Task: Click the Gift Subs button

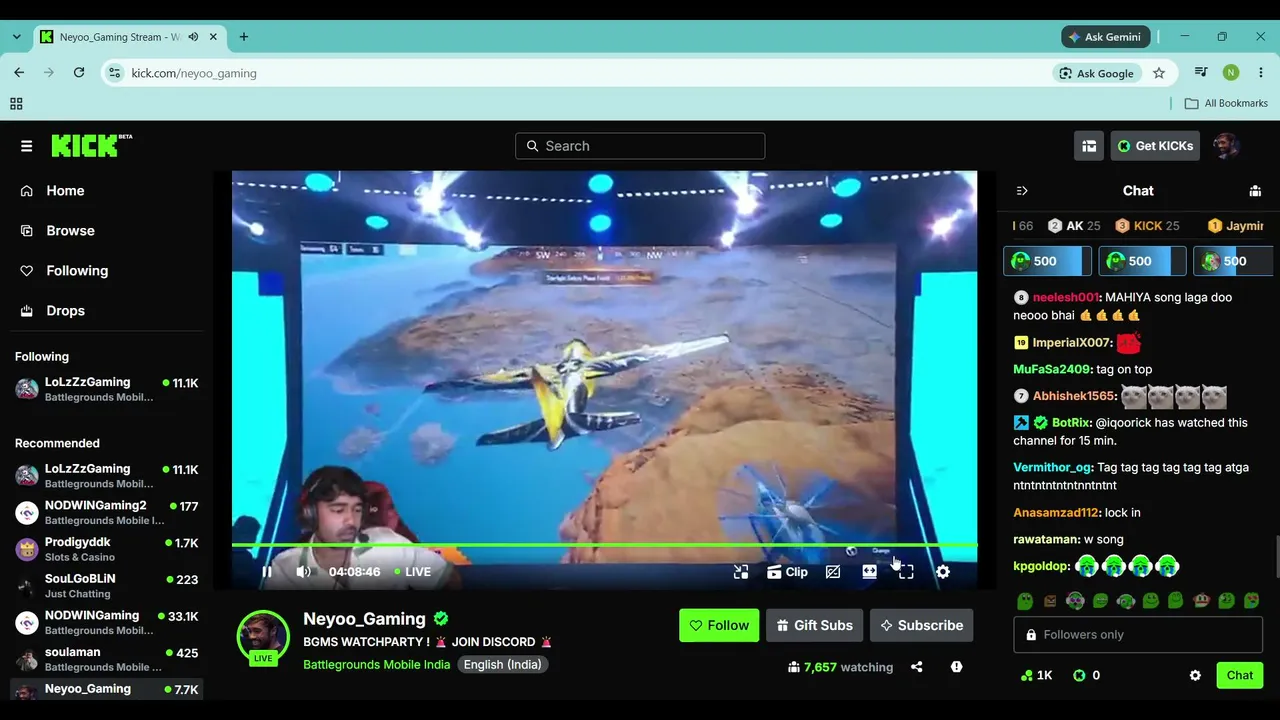Action: click(814, 625)
